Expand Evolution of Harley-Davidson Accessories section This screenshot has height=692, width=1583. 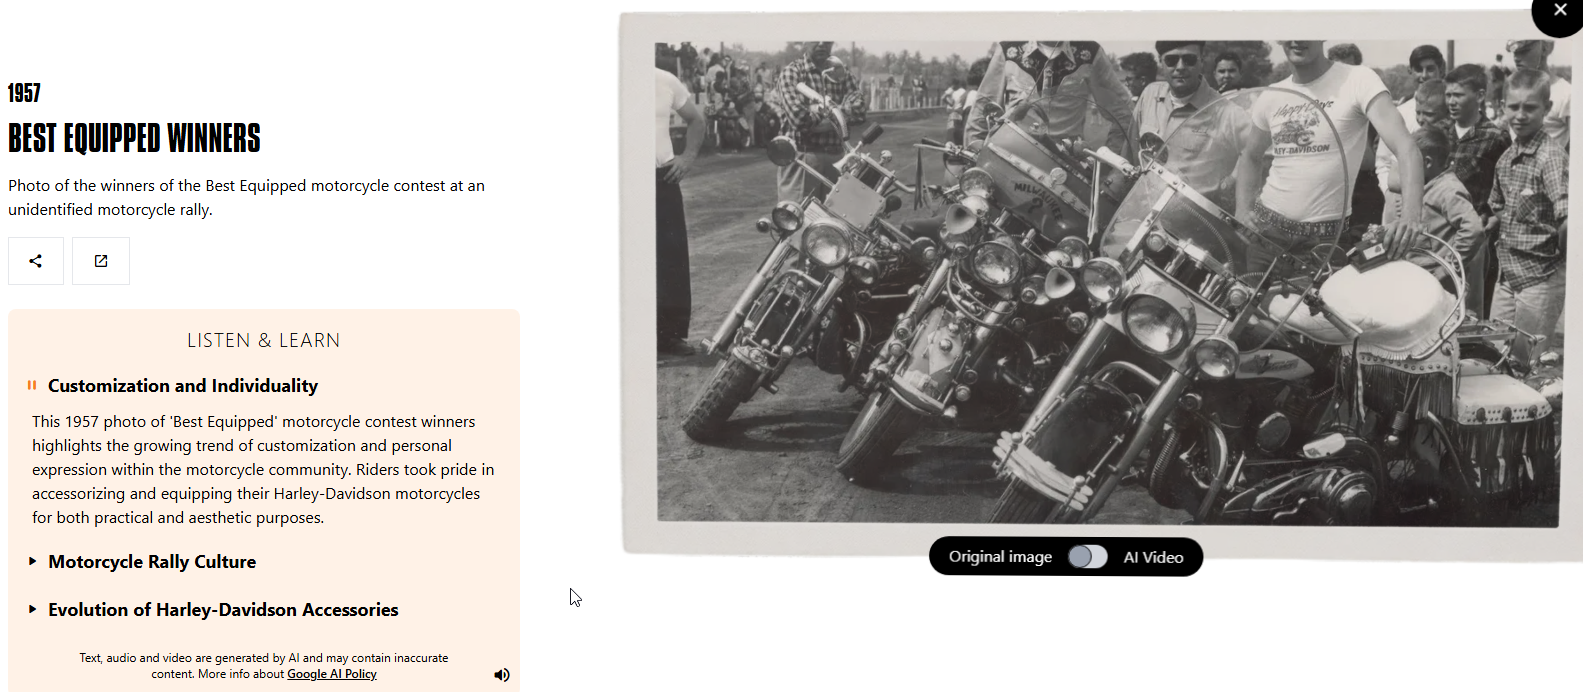pos(223,610)
